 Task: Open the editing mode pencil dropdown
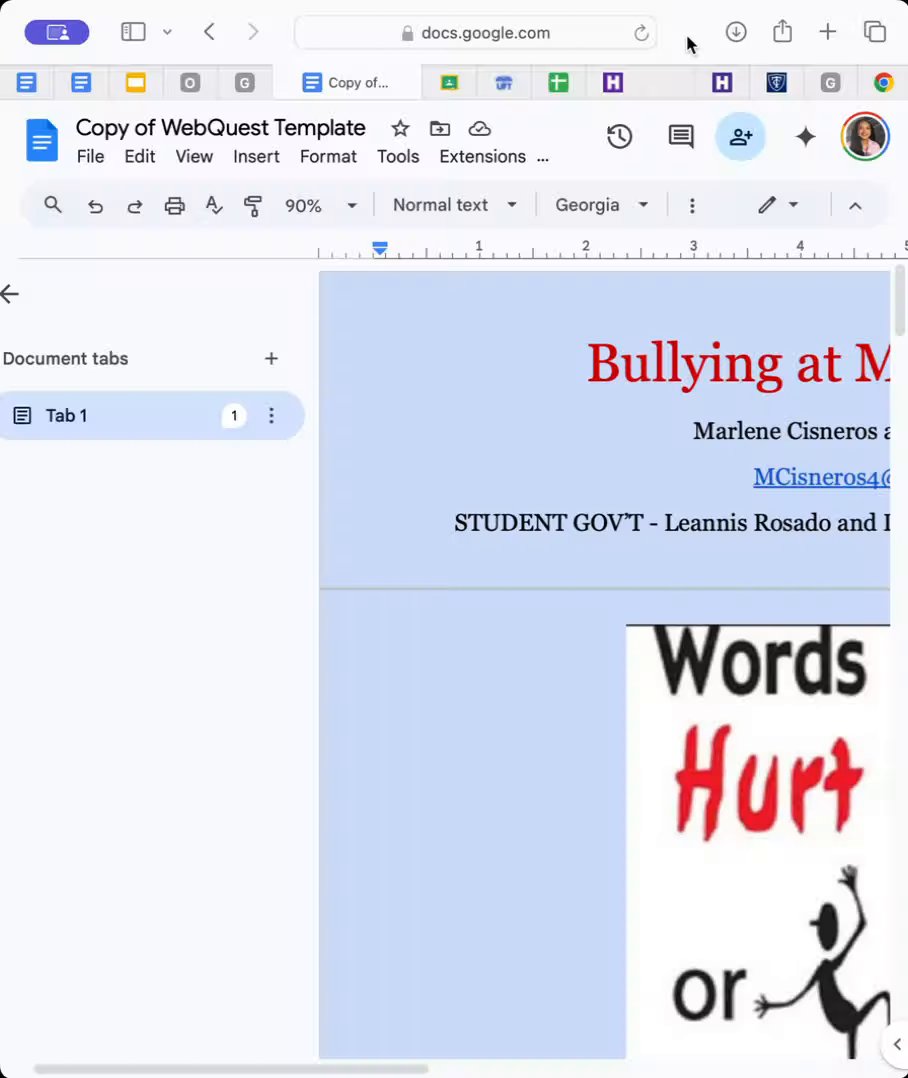pyautogui.click(x=777, y=205)
